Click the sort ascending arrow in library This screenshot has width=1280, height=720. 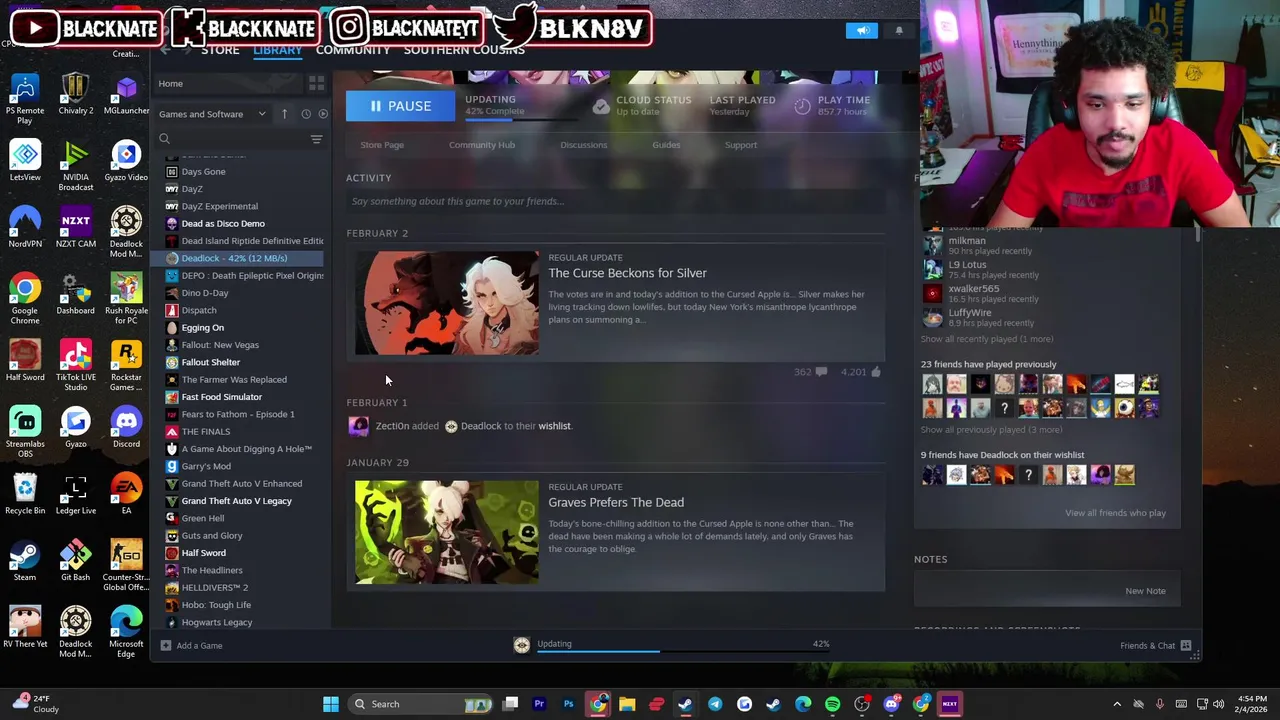coord(284,114)
